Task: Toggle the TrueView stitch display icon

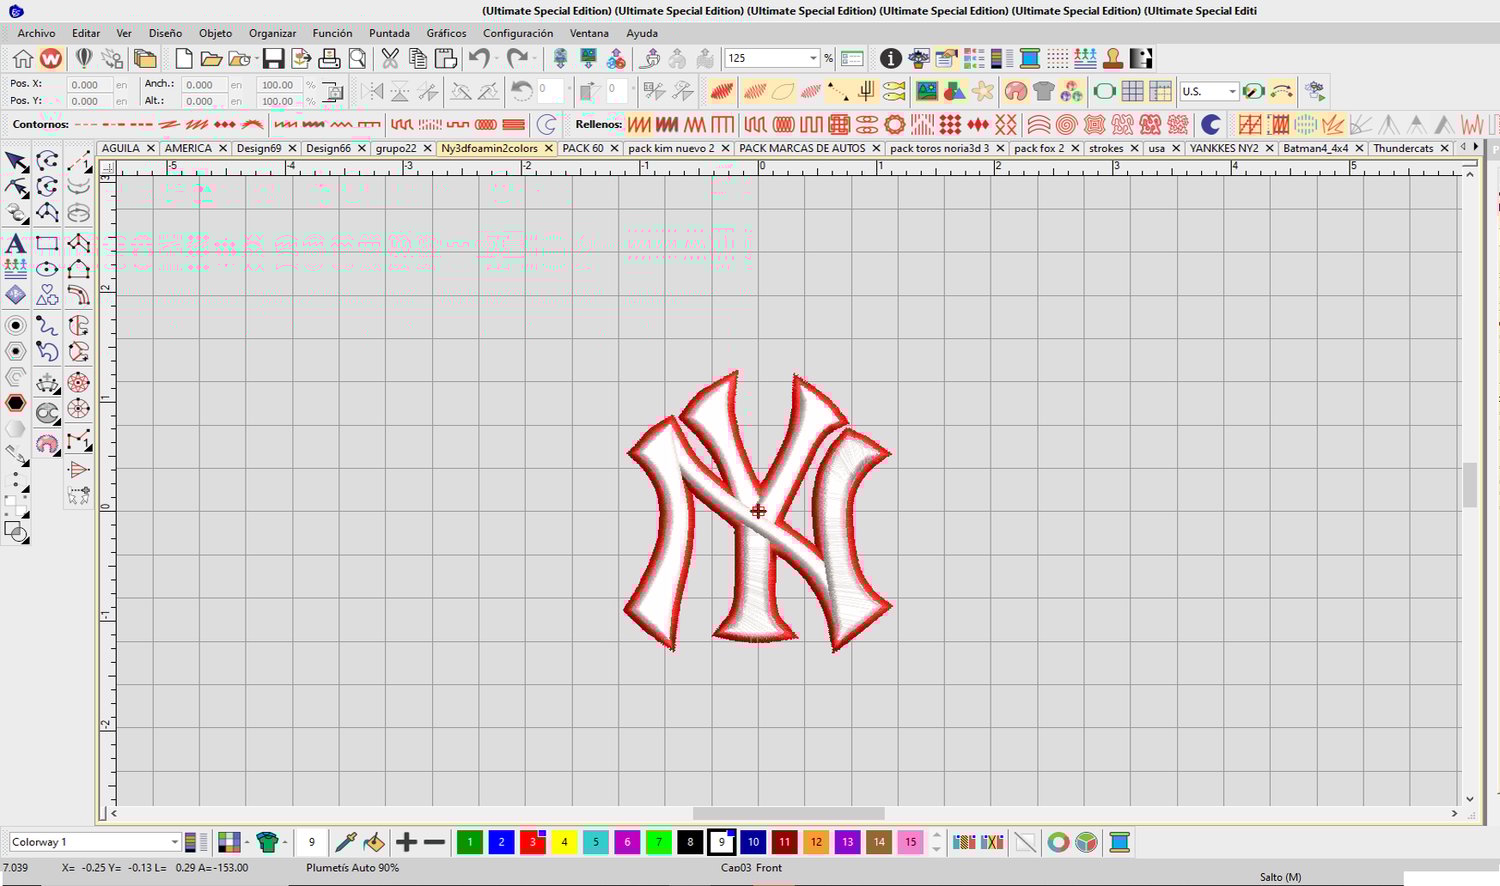Action: coord(722,91)
